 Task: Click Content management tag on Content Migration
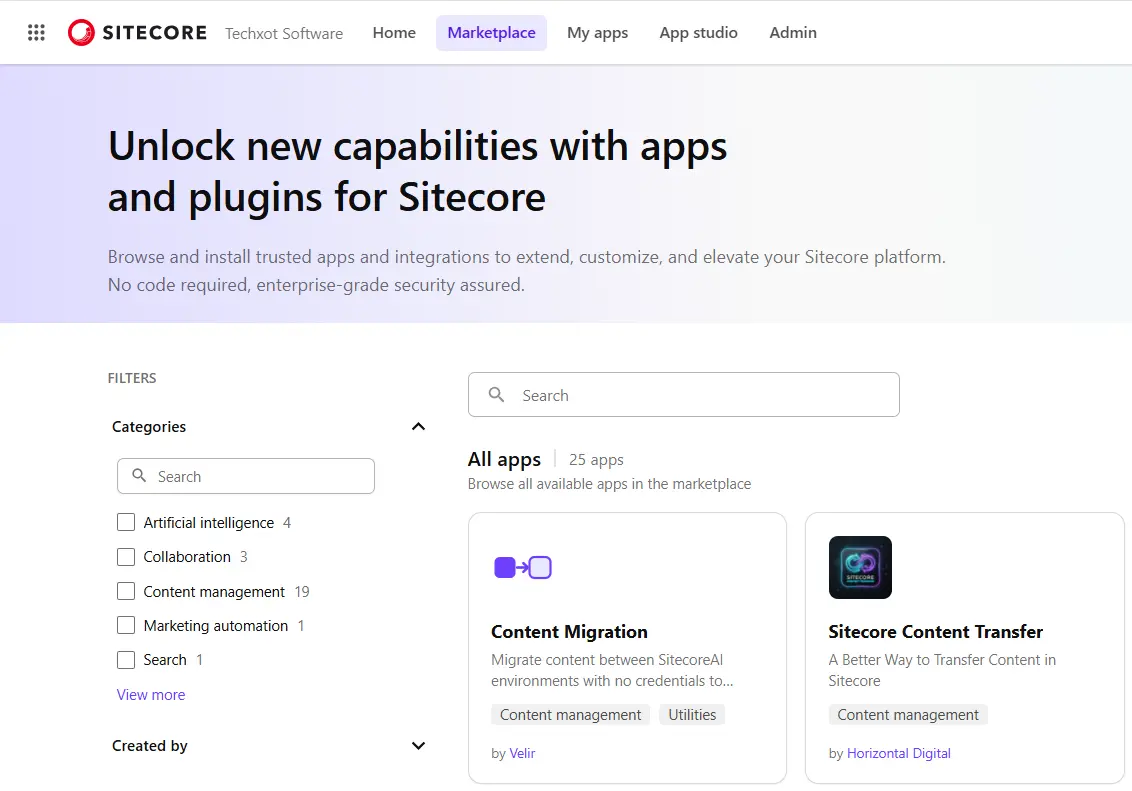pos(570,714)
